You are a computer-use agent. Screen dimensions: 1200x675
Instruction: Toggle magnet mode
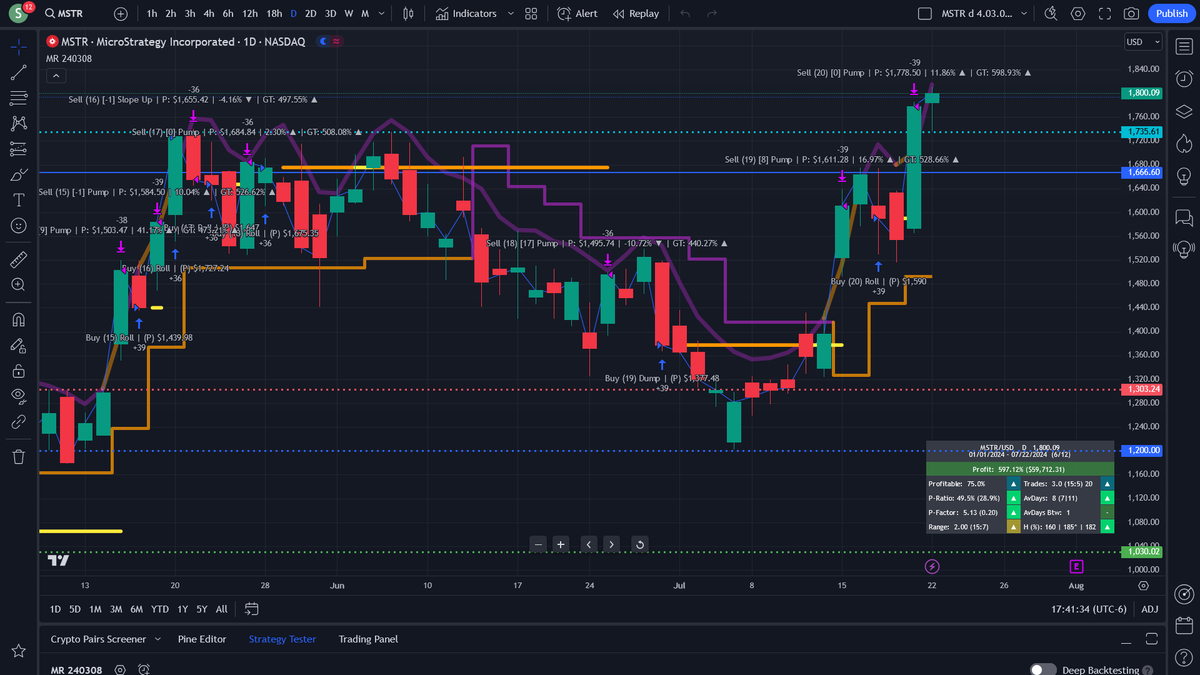tap(18, 320)
